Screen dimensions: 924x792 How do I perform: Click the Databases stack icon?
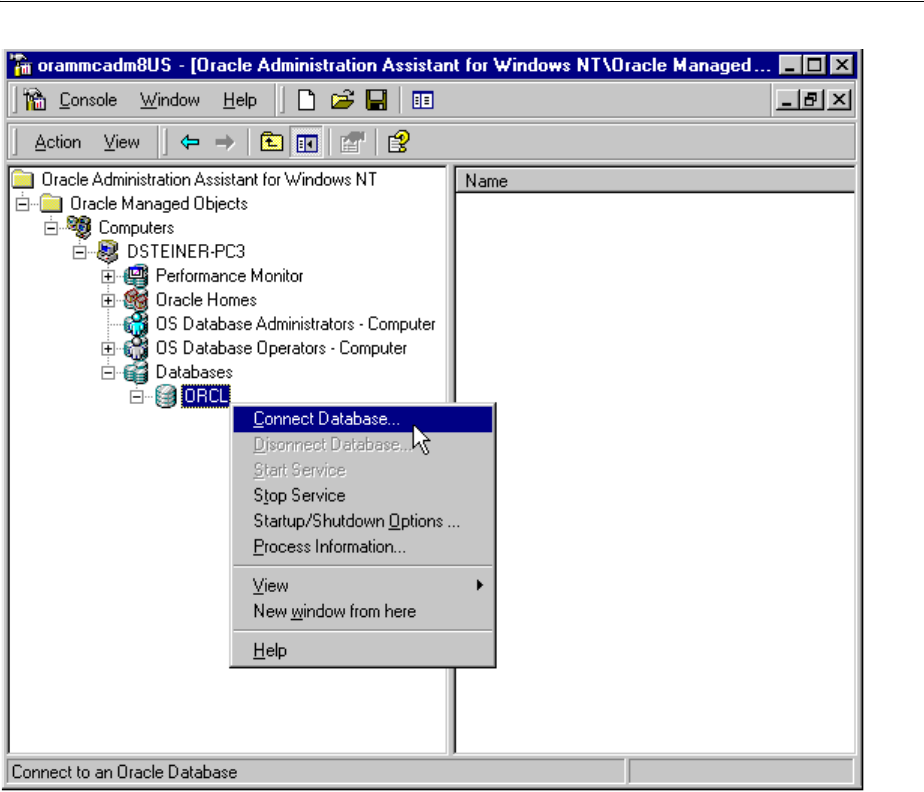(x=136, y=372)
